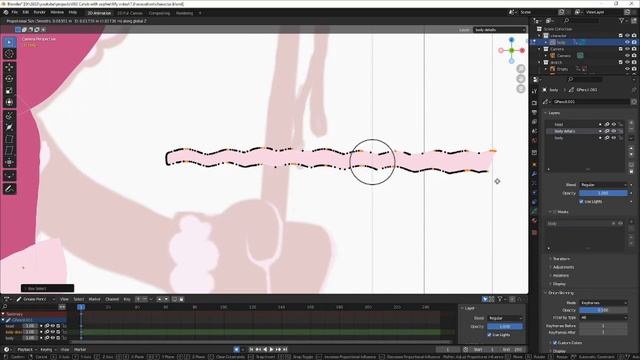This screenshot has width=640, height=360.
Task: Toggle visibility of Camera object in outliner
Action: [627, 56]
